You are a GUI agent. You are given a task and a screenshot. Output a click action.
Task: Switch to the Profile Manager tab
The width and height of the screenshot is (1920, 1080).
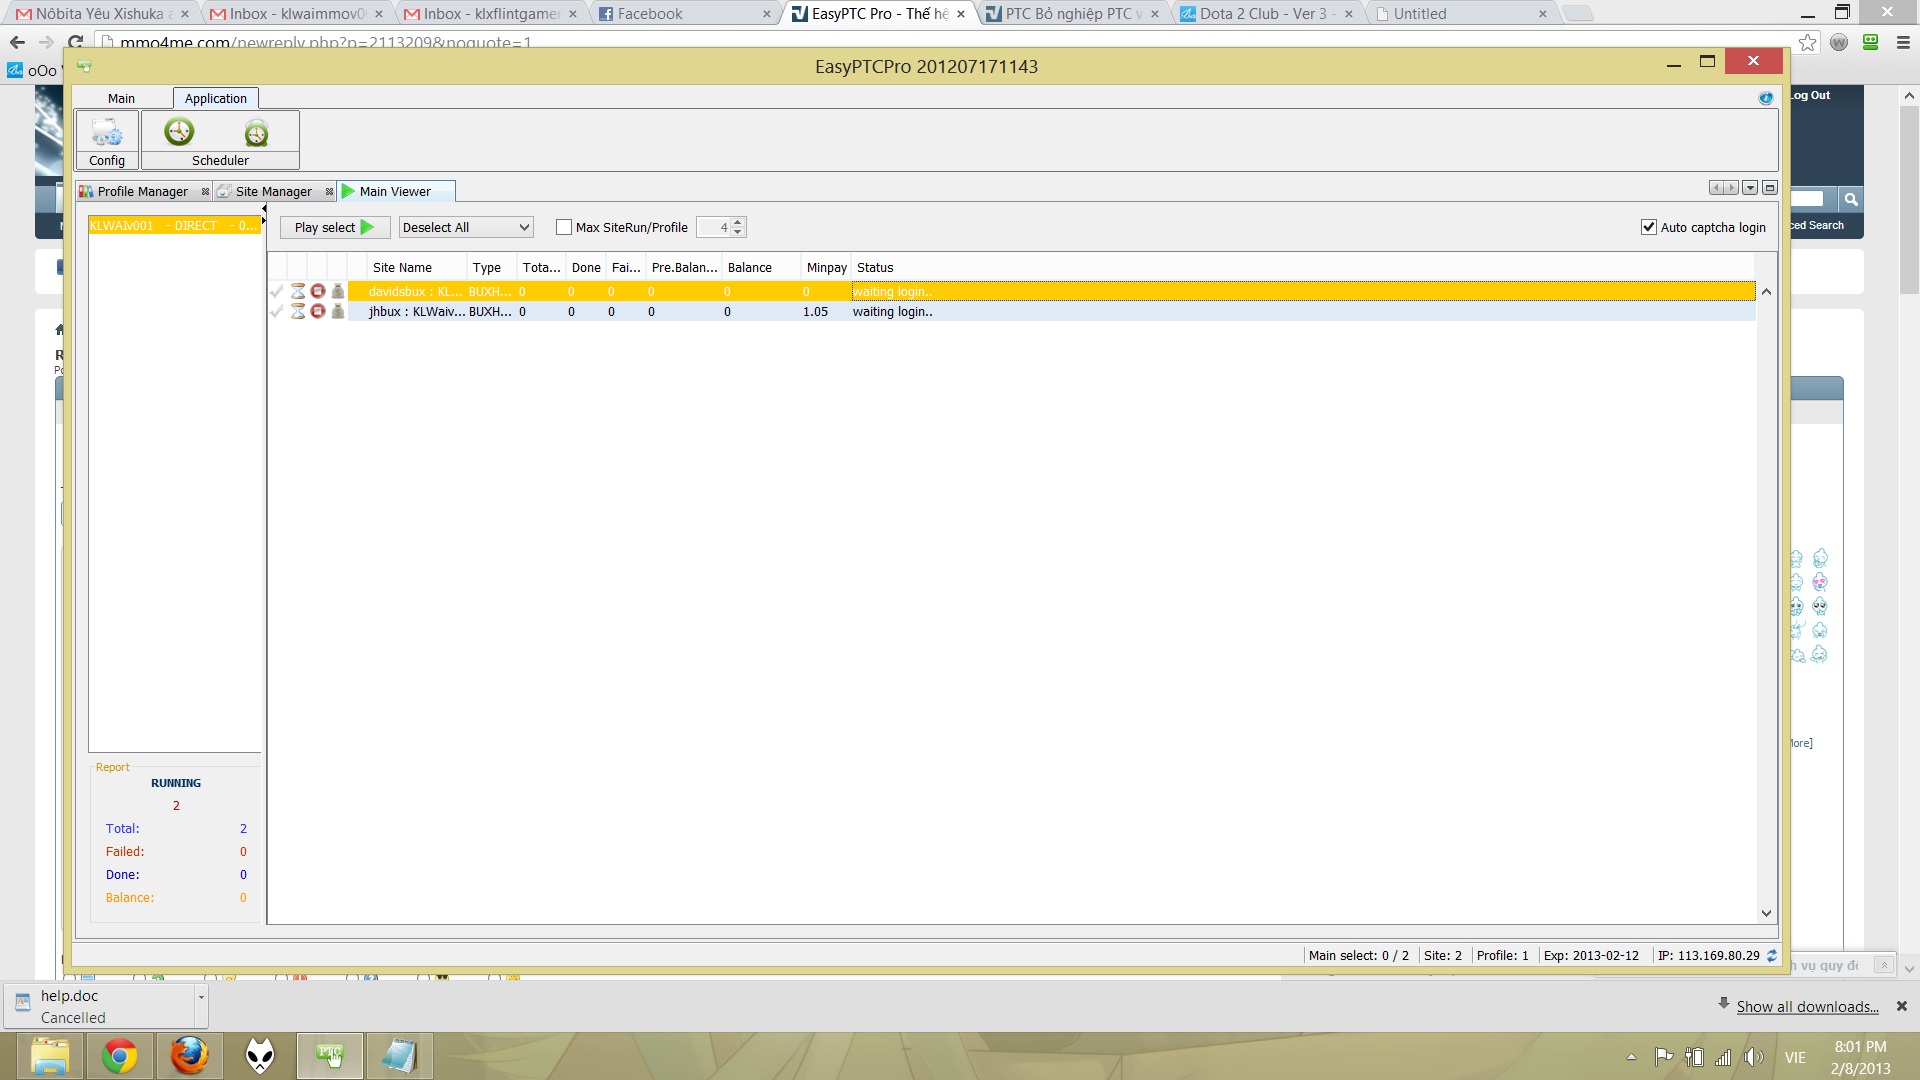[142, 192]
